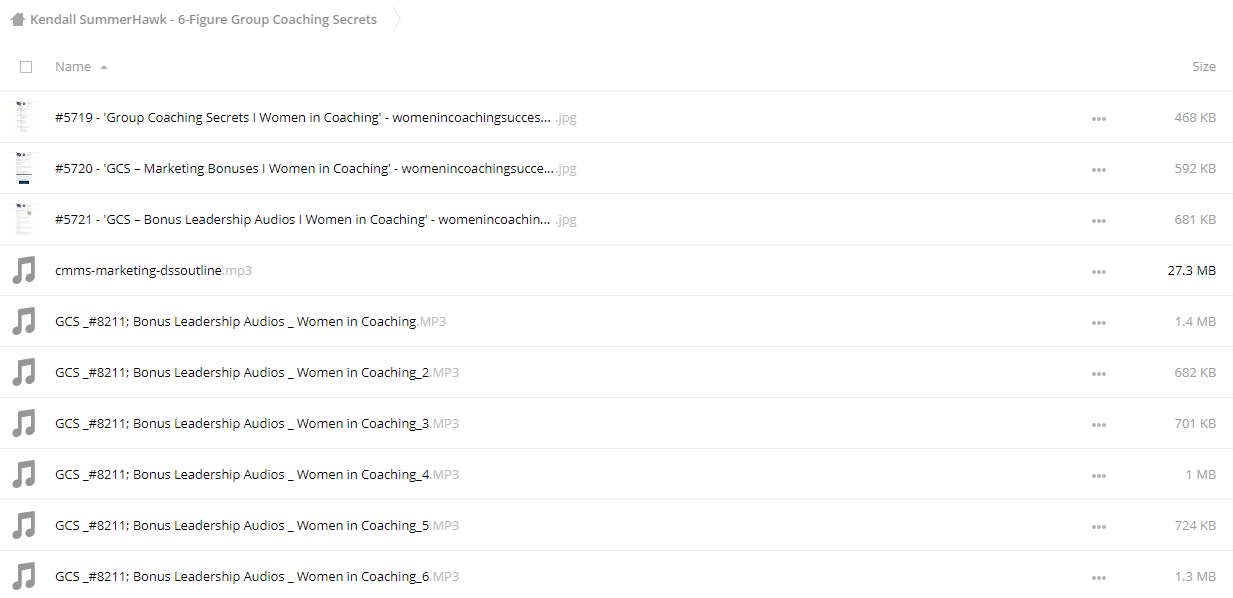Screen dimensions: 1233x598
Task: Open more-actions menu for #5720 jpg row
Action: (1099, 169)
